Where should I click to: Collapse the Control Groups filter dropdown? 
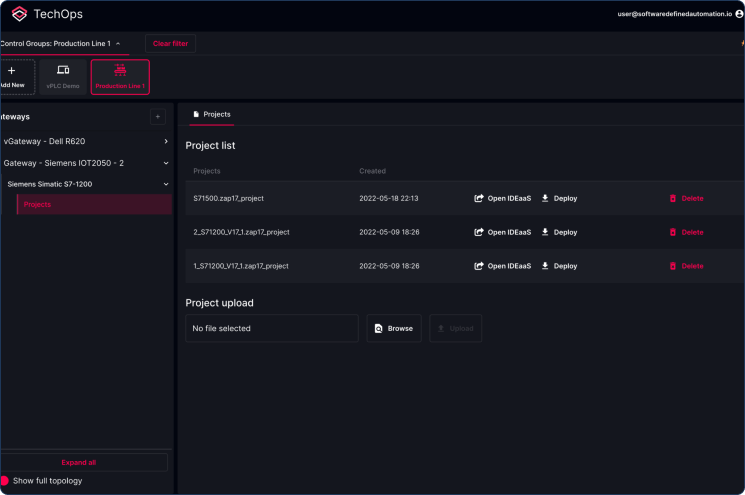point(118,44)
